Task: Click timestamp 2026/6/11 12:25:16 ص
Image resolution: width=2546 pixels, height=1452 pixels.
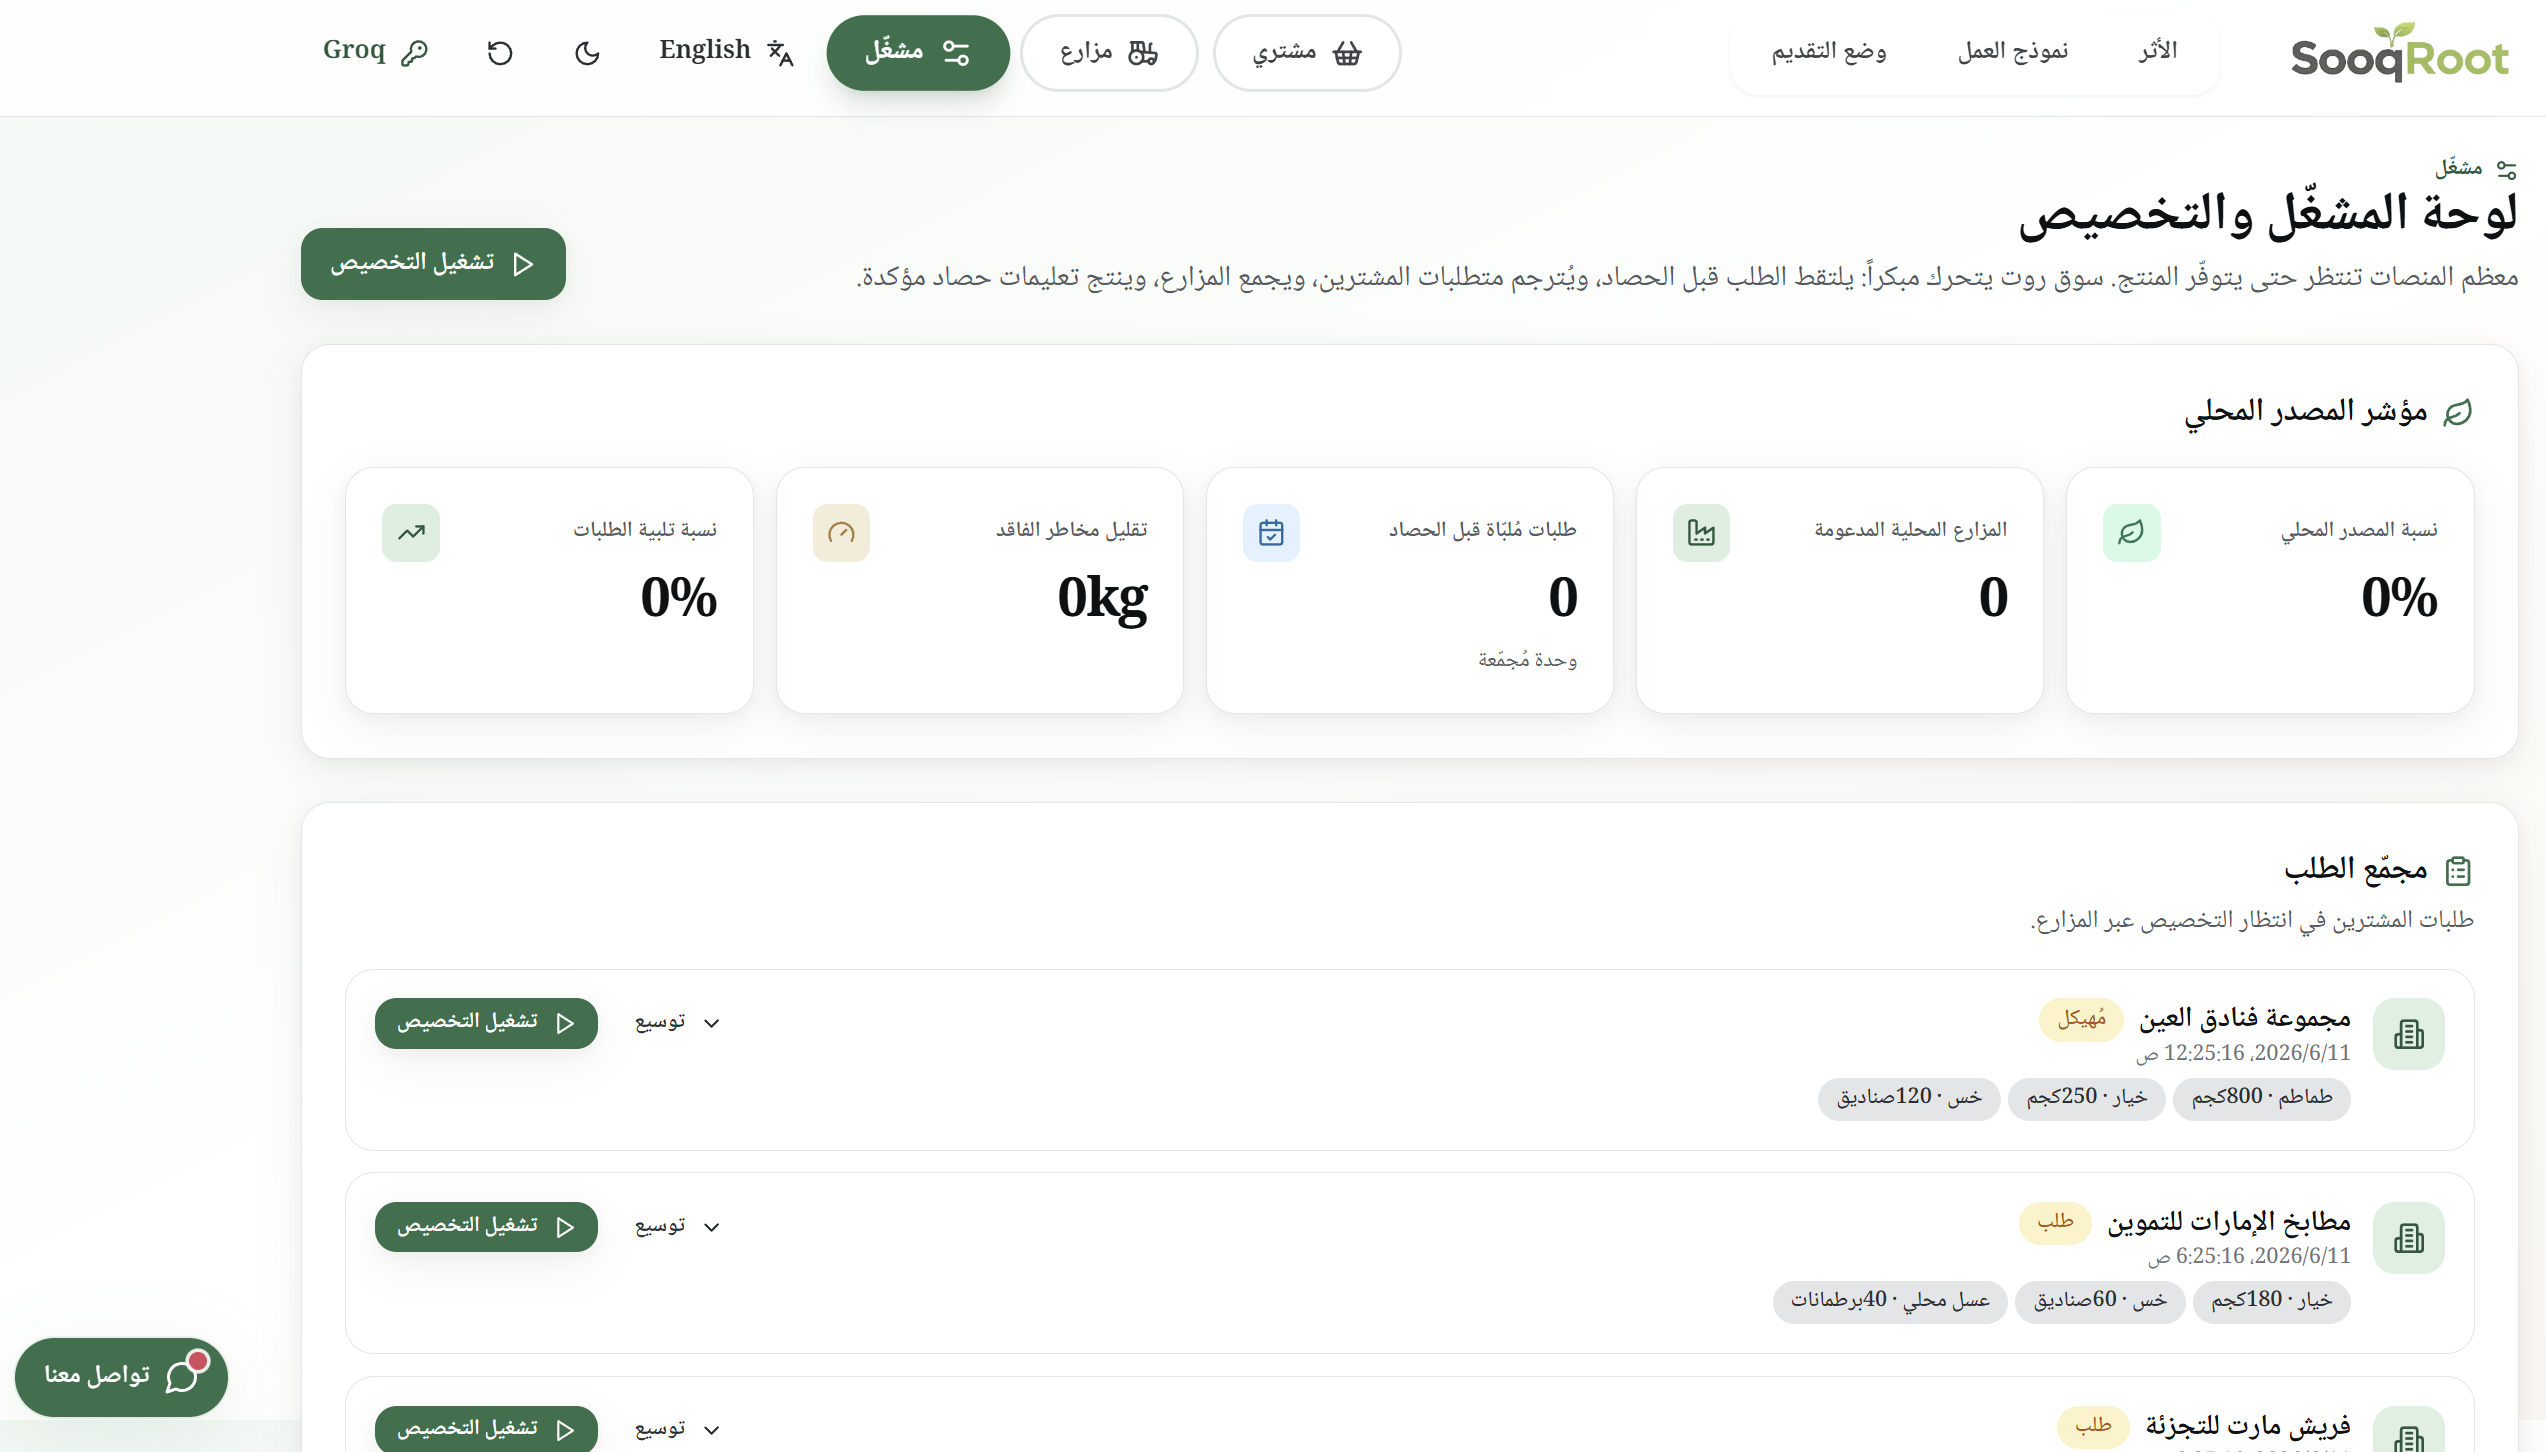Action: click(2243, 1053)
